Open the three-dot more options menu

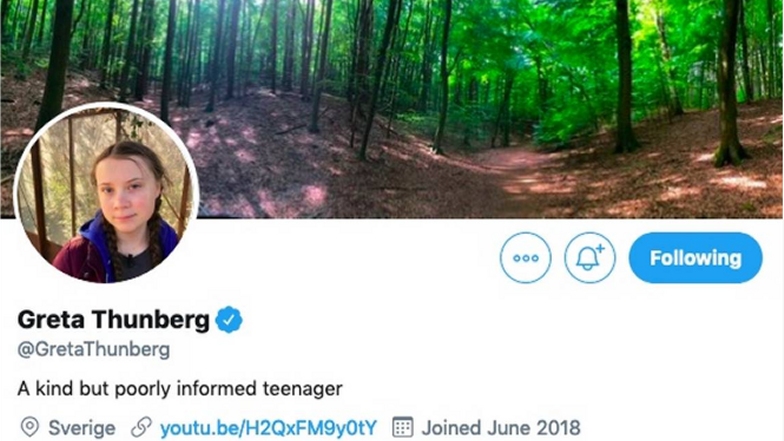[525, 258]
